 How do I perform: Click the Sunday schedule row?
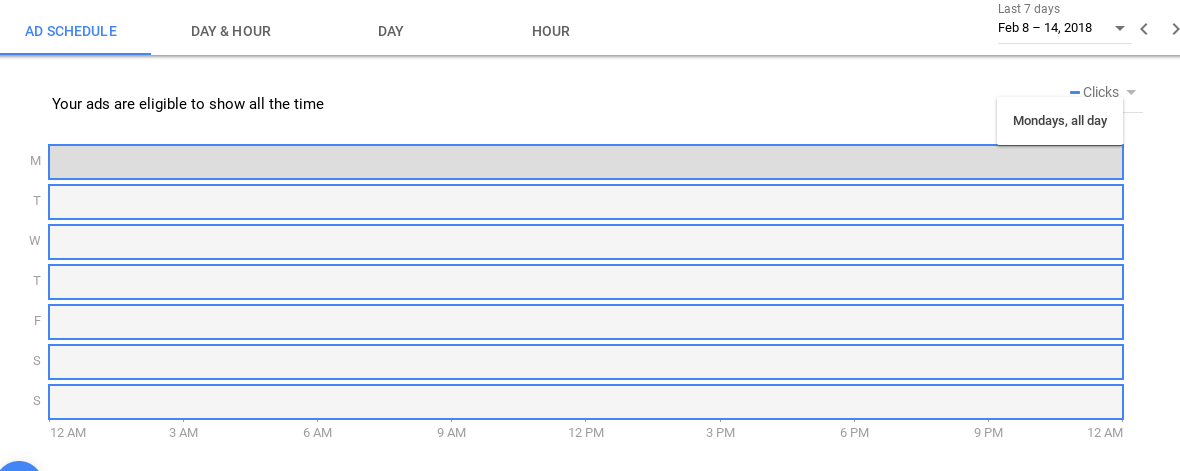coord(585,402)
